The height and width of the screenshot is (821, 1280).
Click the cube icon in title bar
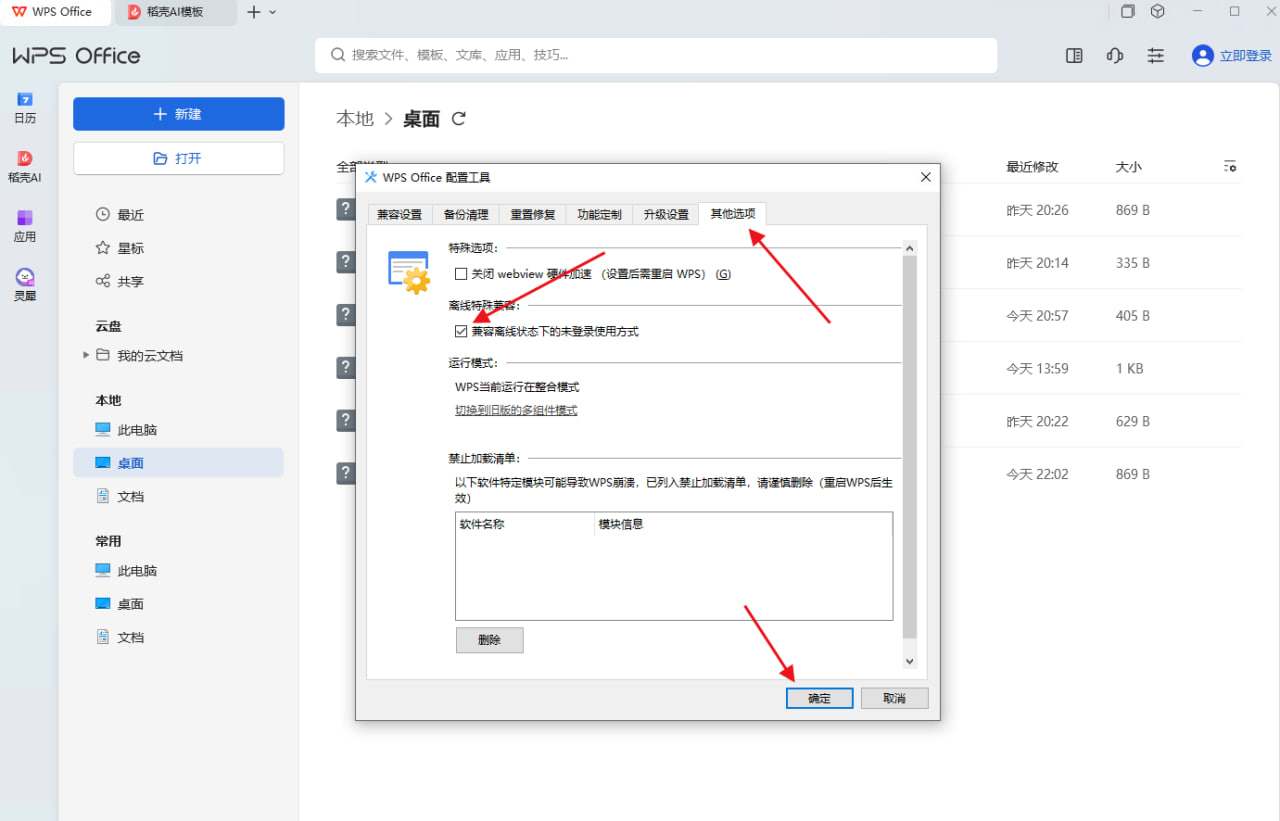point(1158,12)
